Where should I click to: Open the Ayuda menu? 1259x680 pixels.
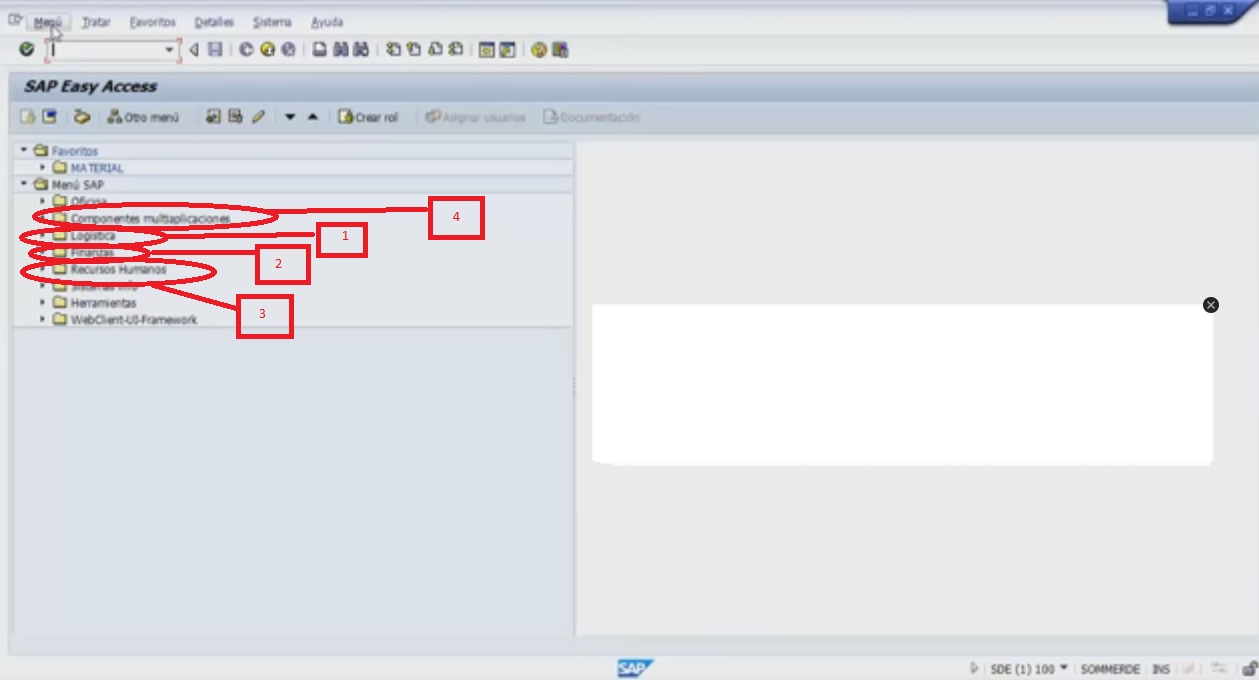click(x=328, y=21)
